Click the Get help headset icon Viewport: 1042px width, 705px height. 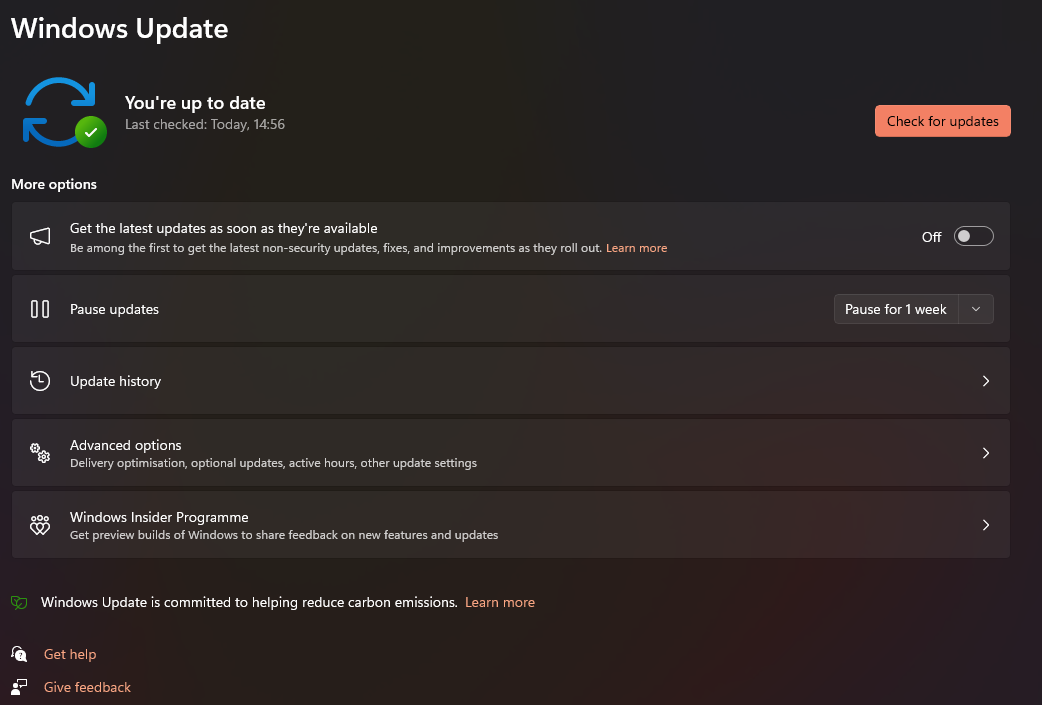tap(19, 655)
